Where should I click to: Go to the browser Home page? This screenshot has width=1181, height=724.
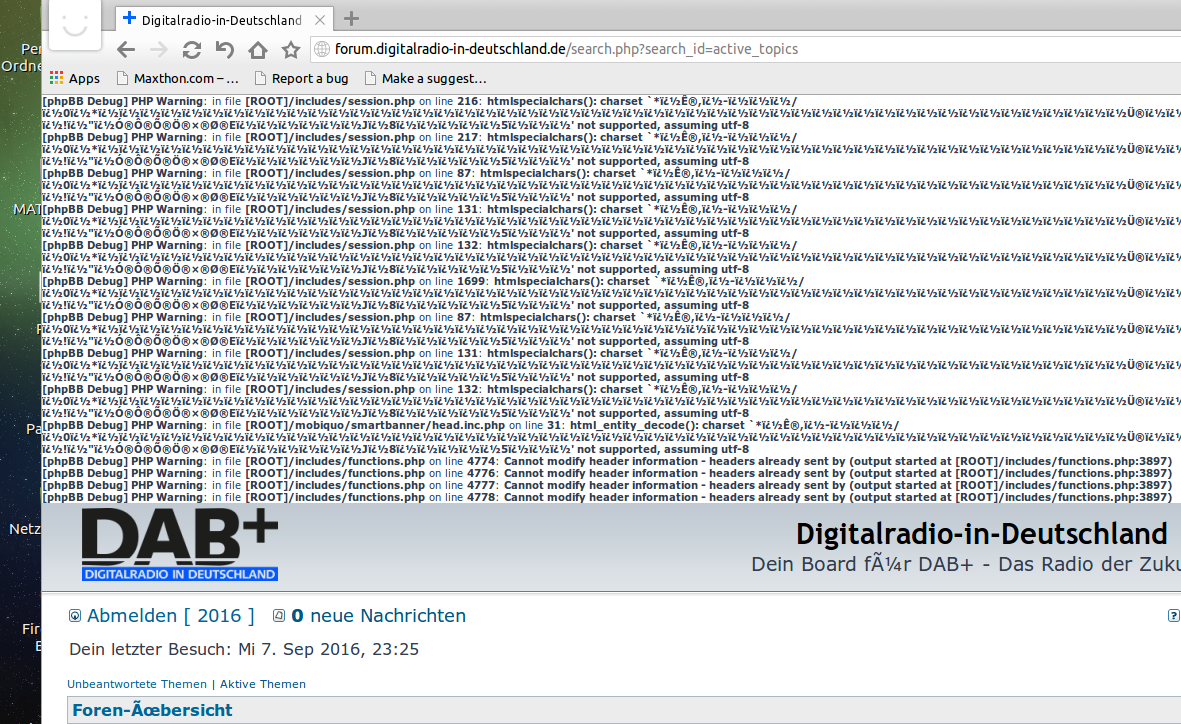pyautogui.click(x=258, y=50)
